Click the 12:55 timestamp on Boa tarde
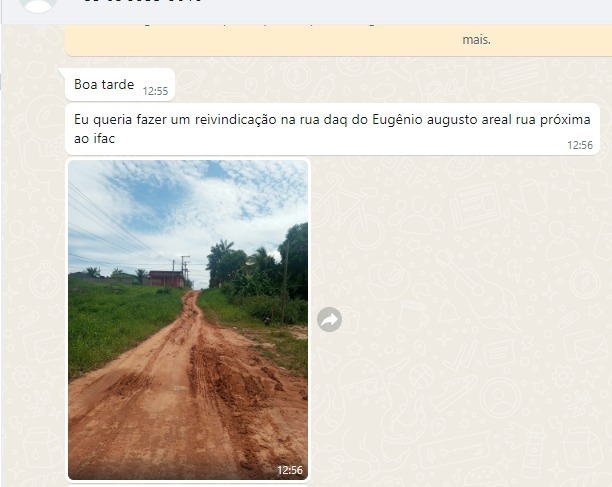 (x=155, y=91)
